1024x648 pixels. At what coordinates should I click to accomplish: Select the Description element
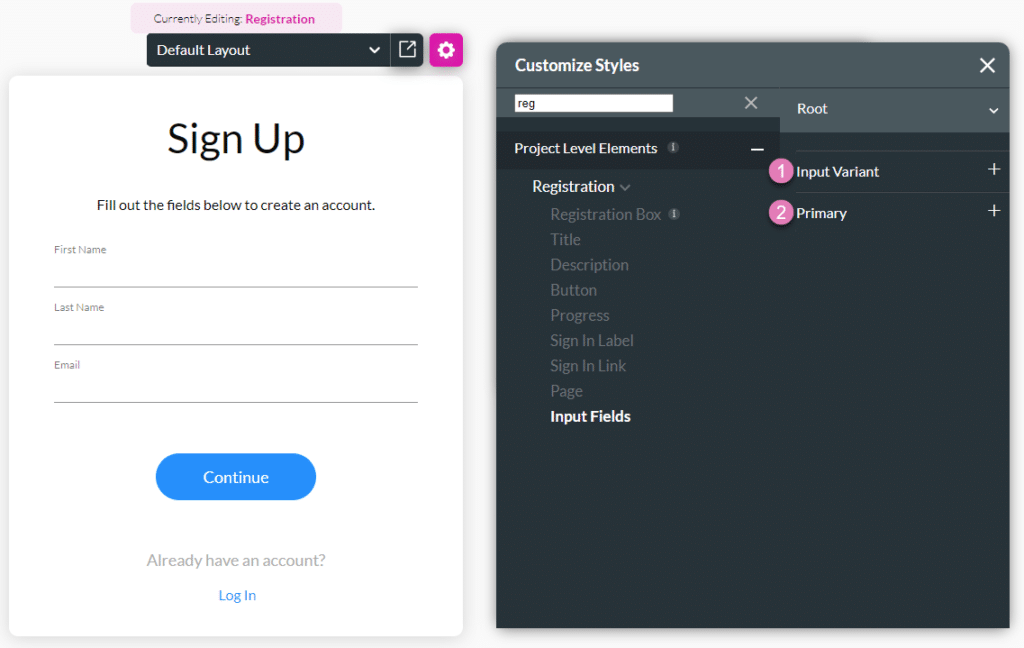coord(589,265)
